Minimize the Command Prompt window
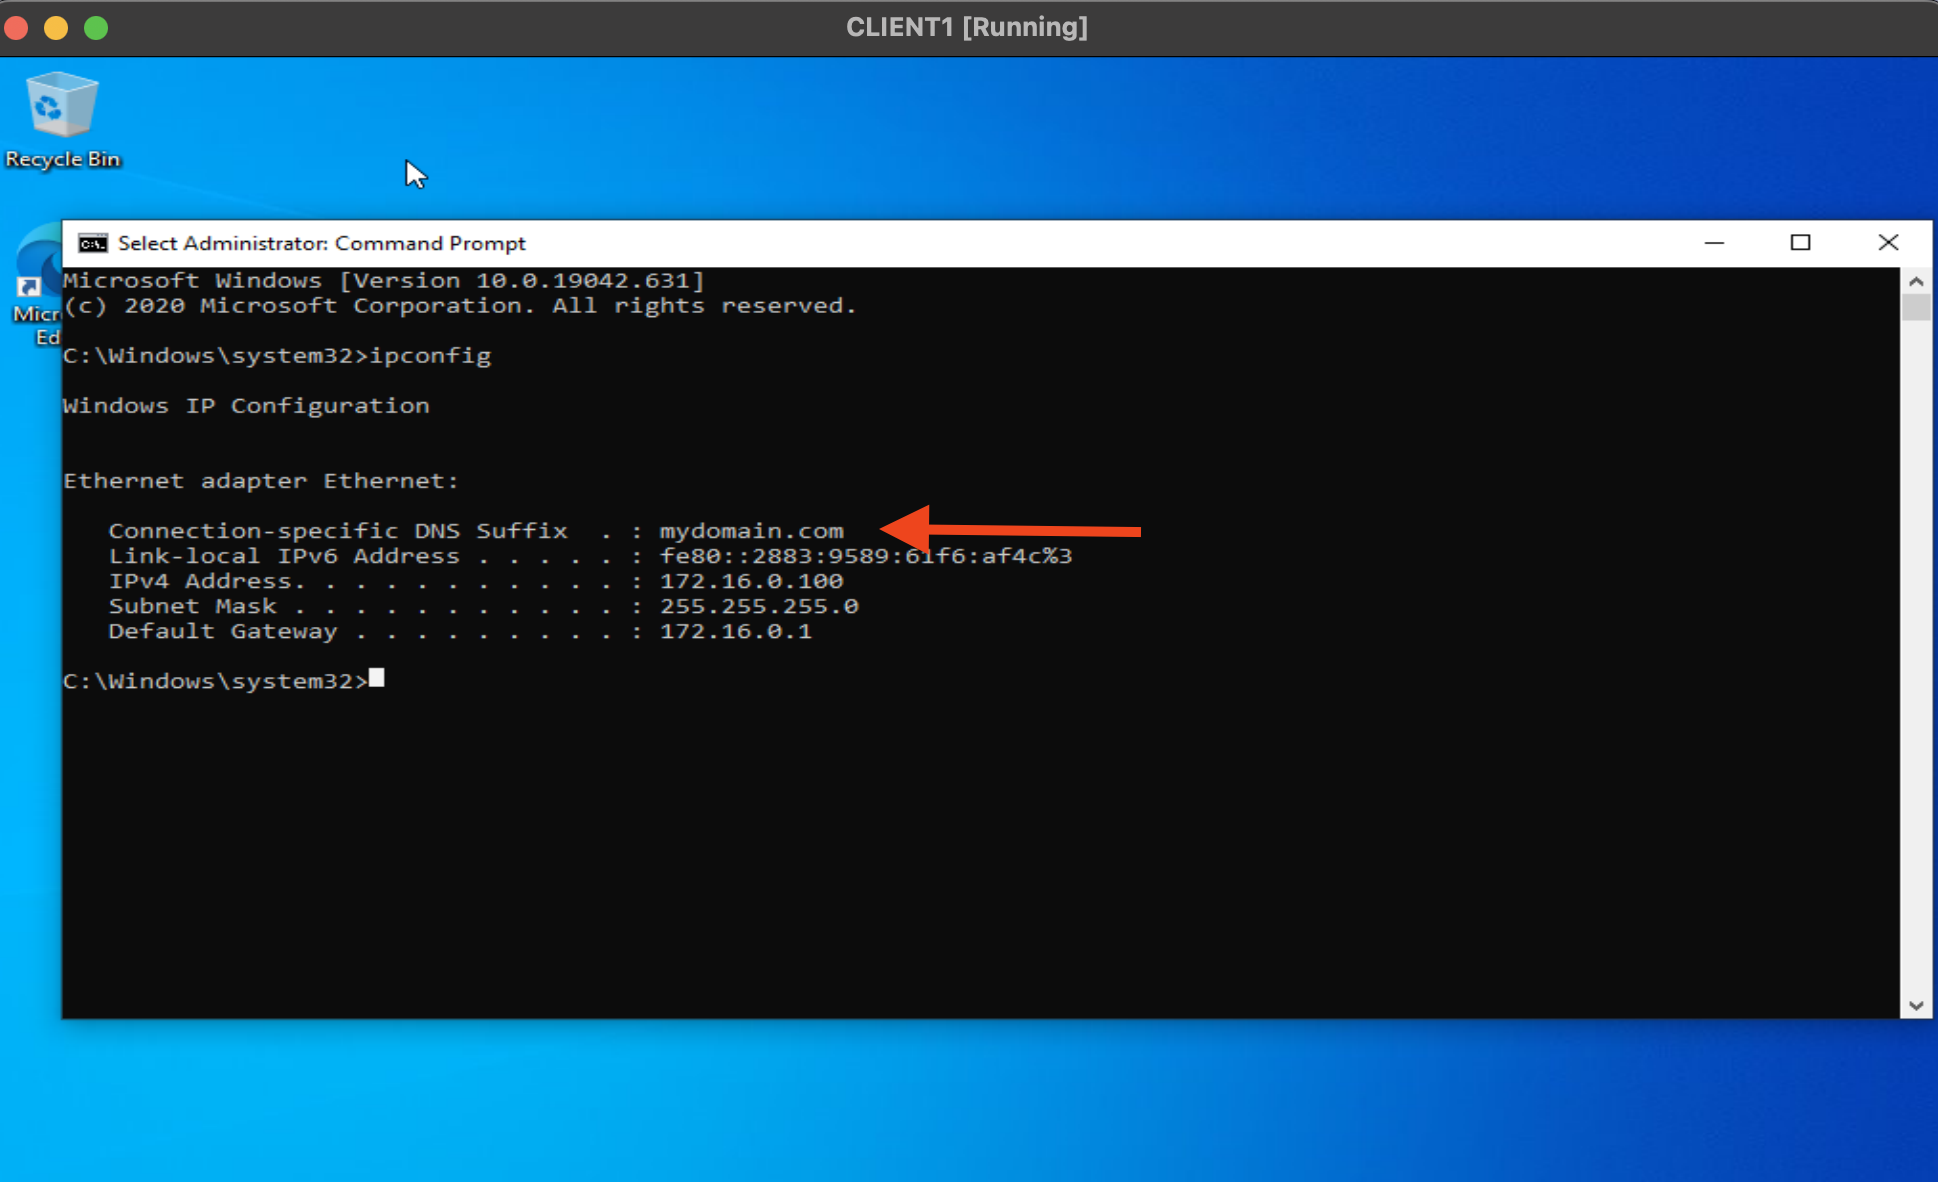Screen dimensions: 1938x1182 (x=1714, y=243)
